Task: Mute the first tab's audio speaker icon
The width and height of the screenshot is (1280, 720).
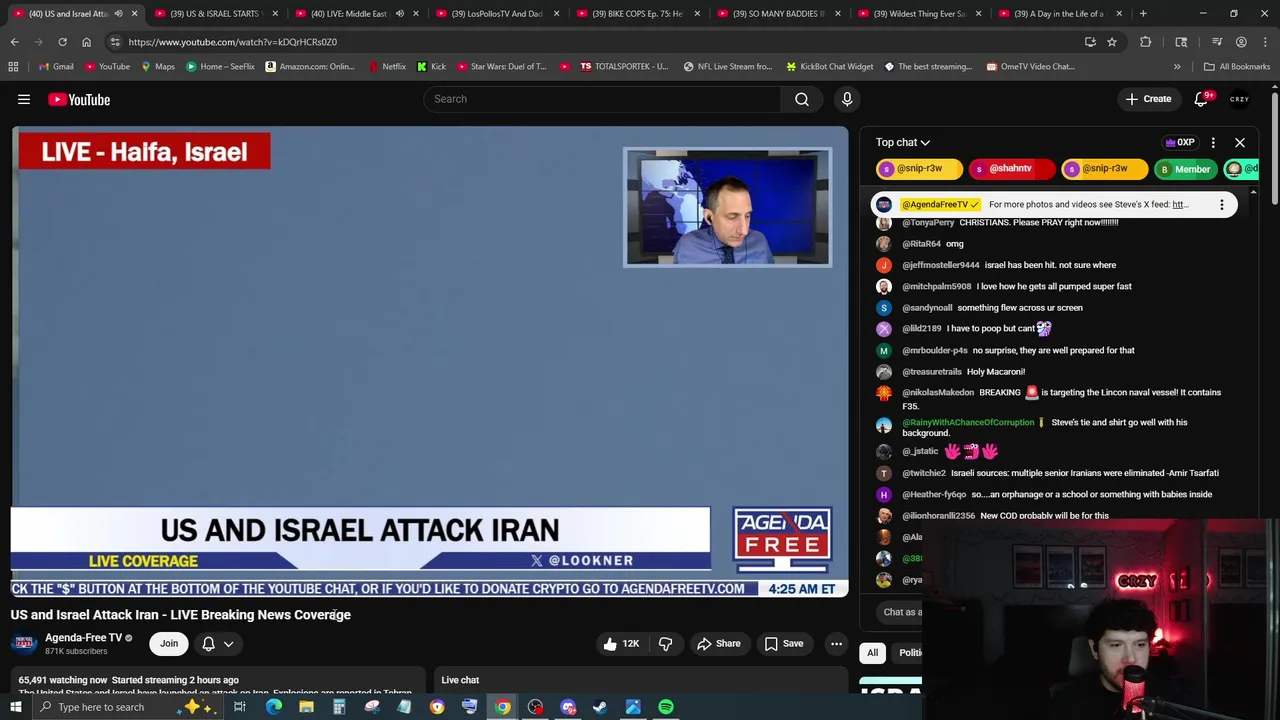Action: coord(118,14)
